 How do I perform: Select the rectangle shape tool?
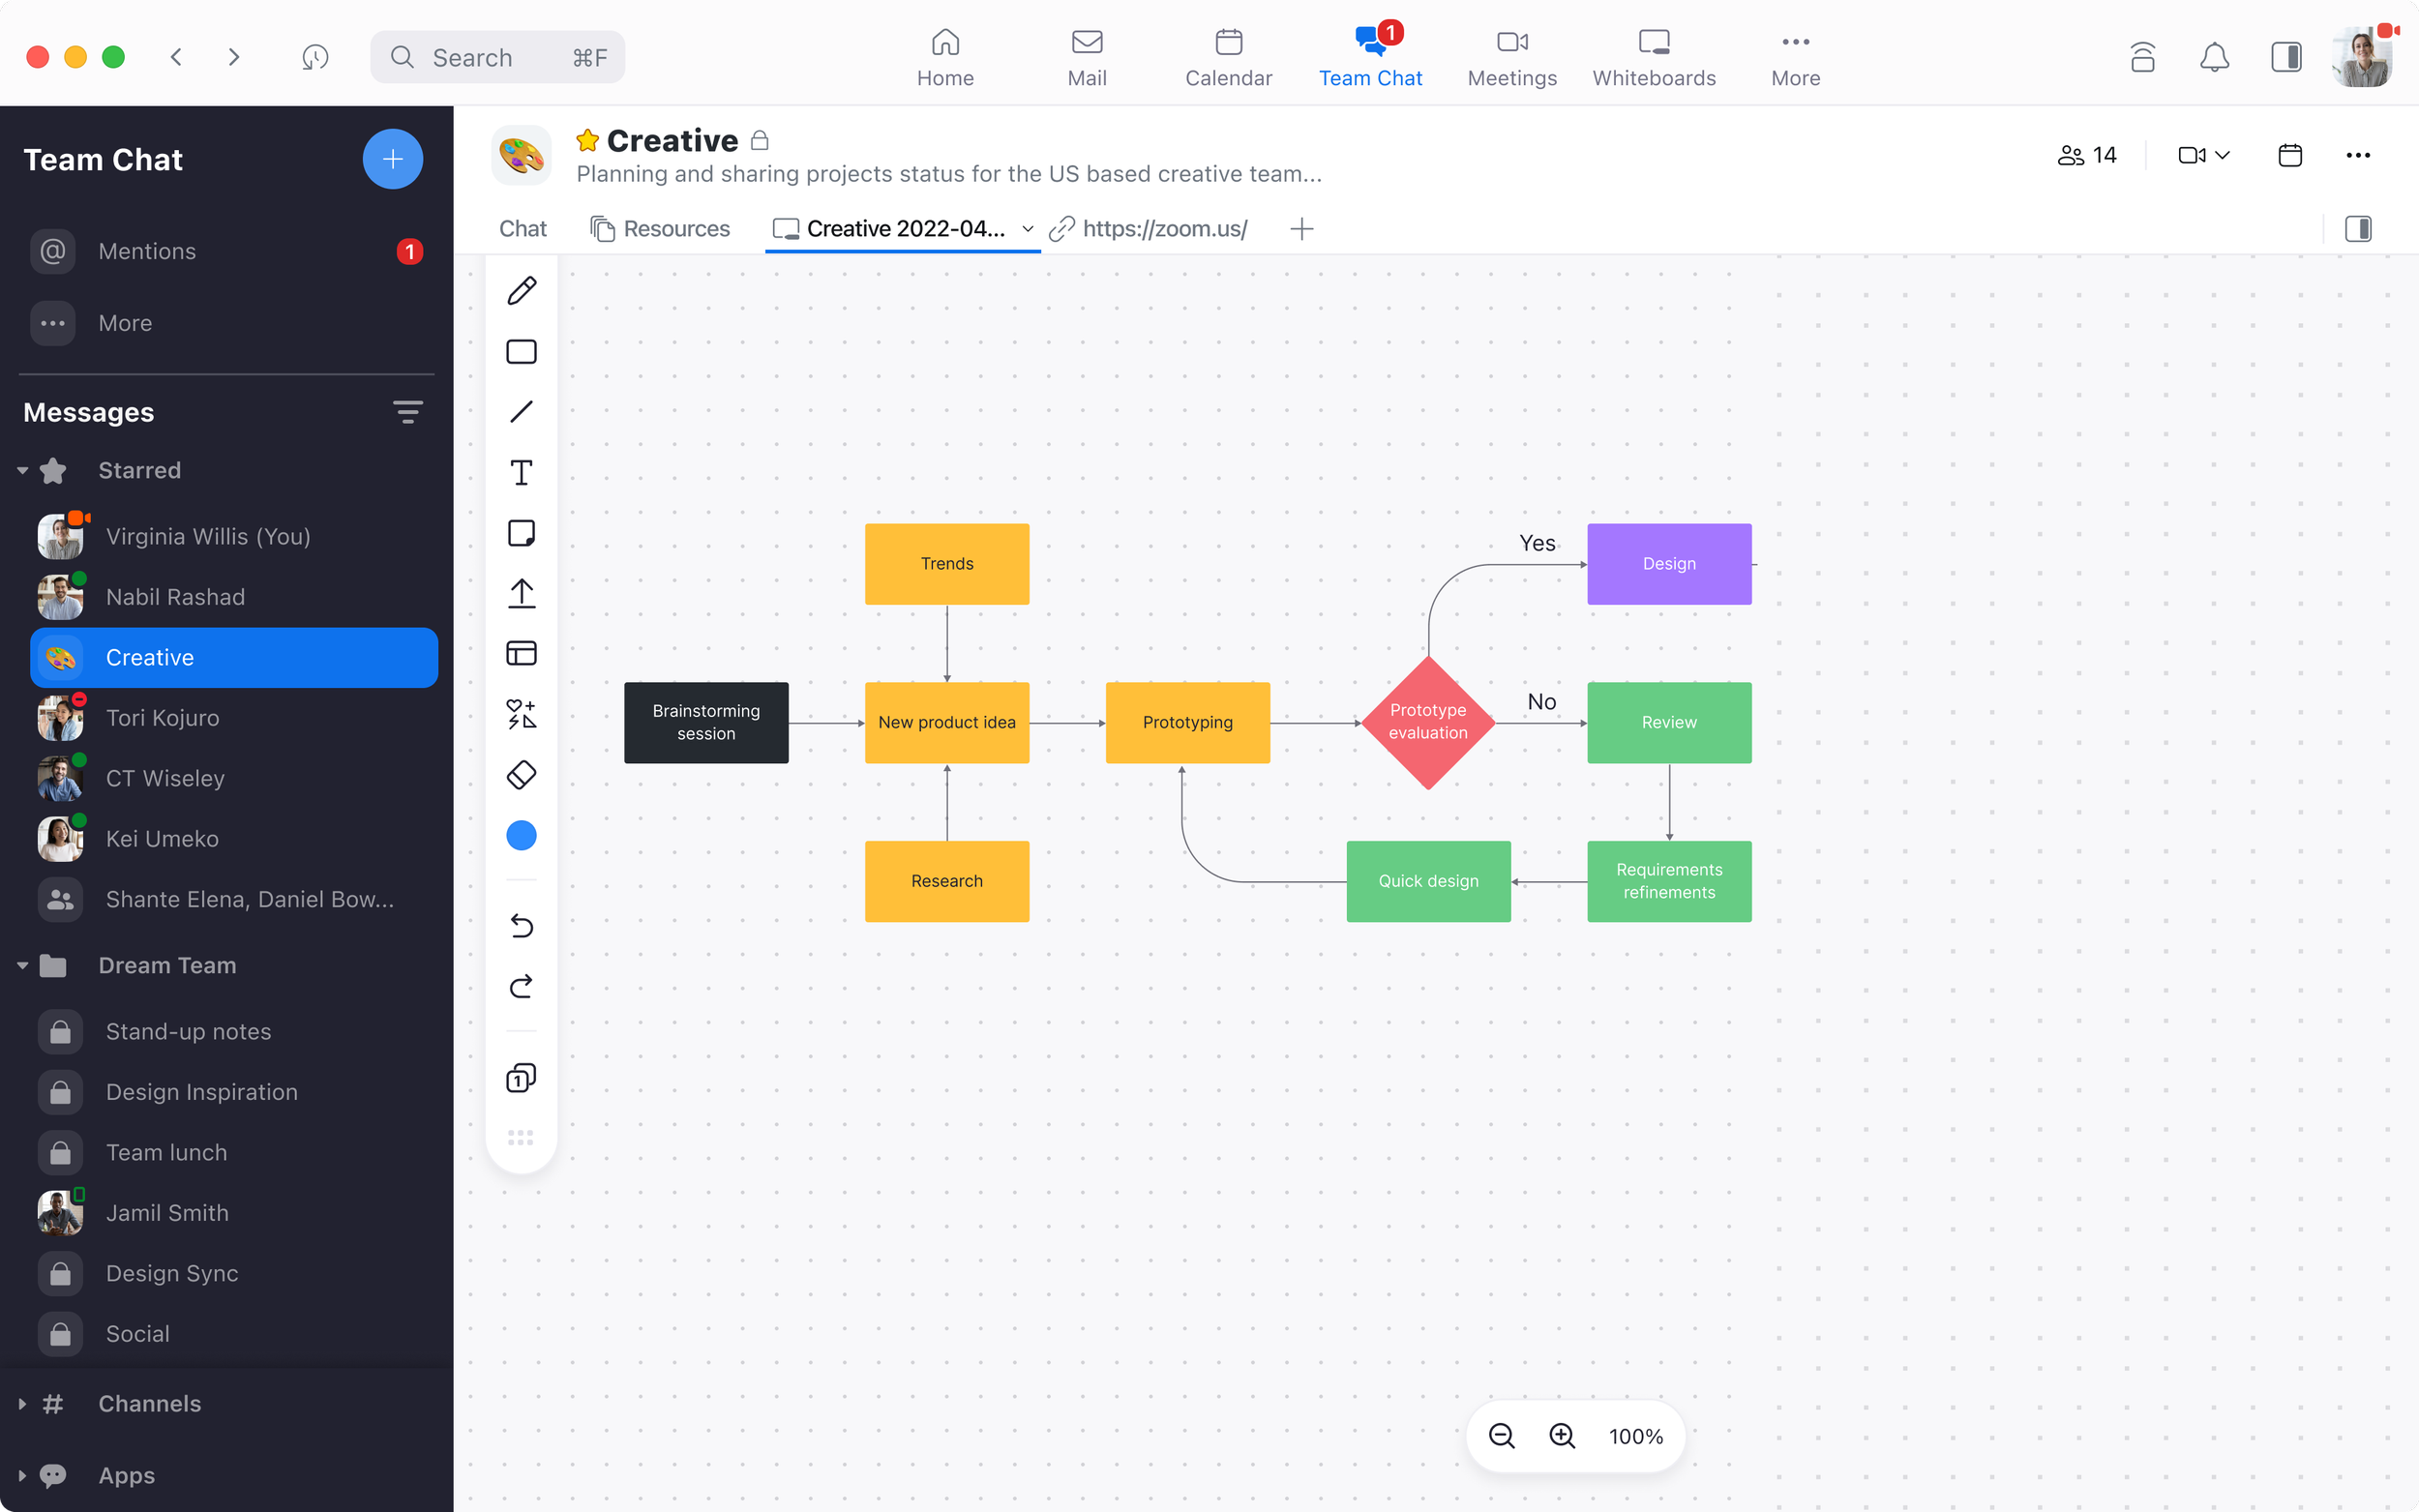pos(521,352)
